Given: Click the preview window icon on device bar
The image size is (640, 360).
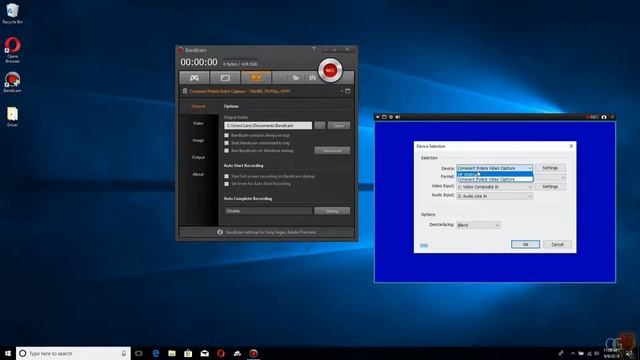Looking at the screenshot, I should tap(348, 91).
